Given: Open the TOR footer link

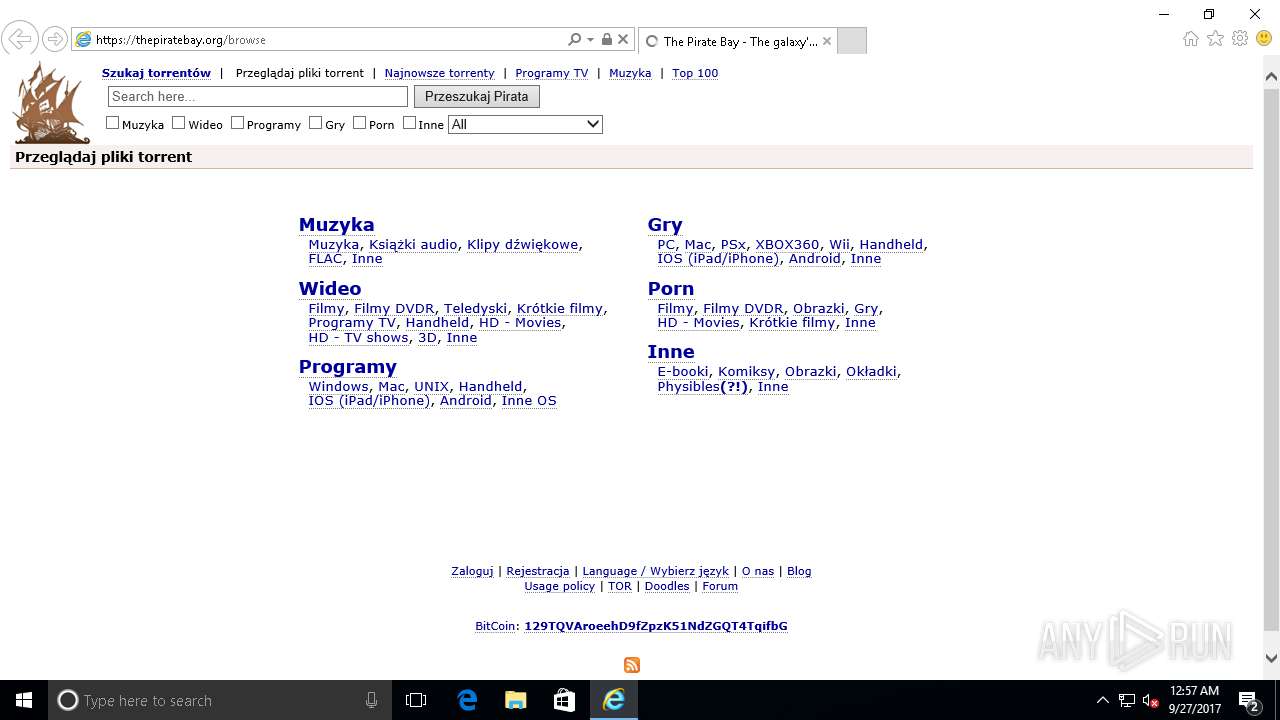Looking at the screenshot, I should [620, 586].
